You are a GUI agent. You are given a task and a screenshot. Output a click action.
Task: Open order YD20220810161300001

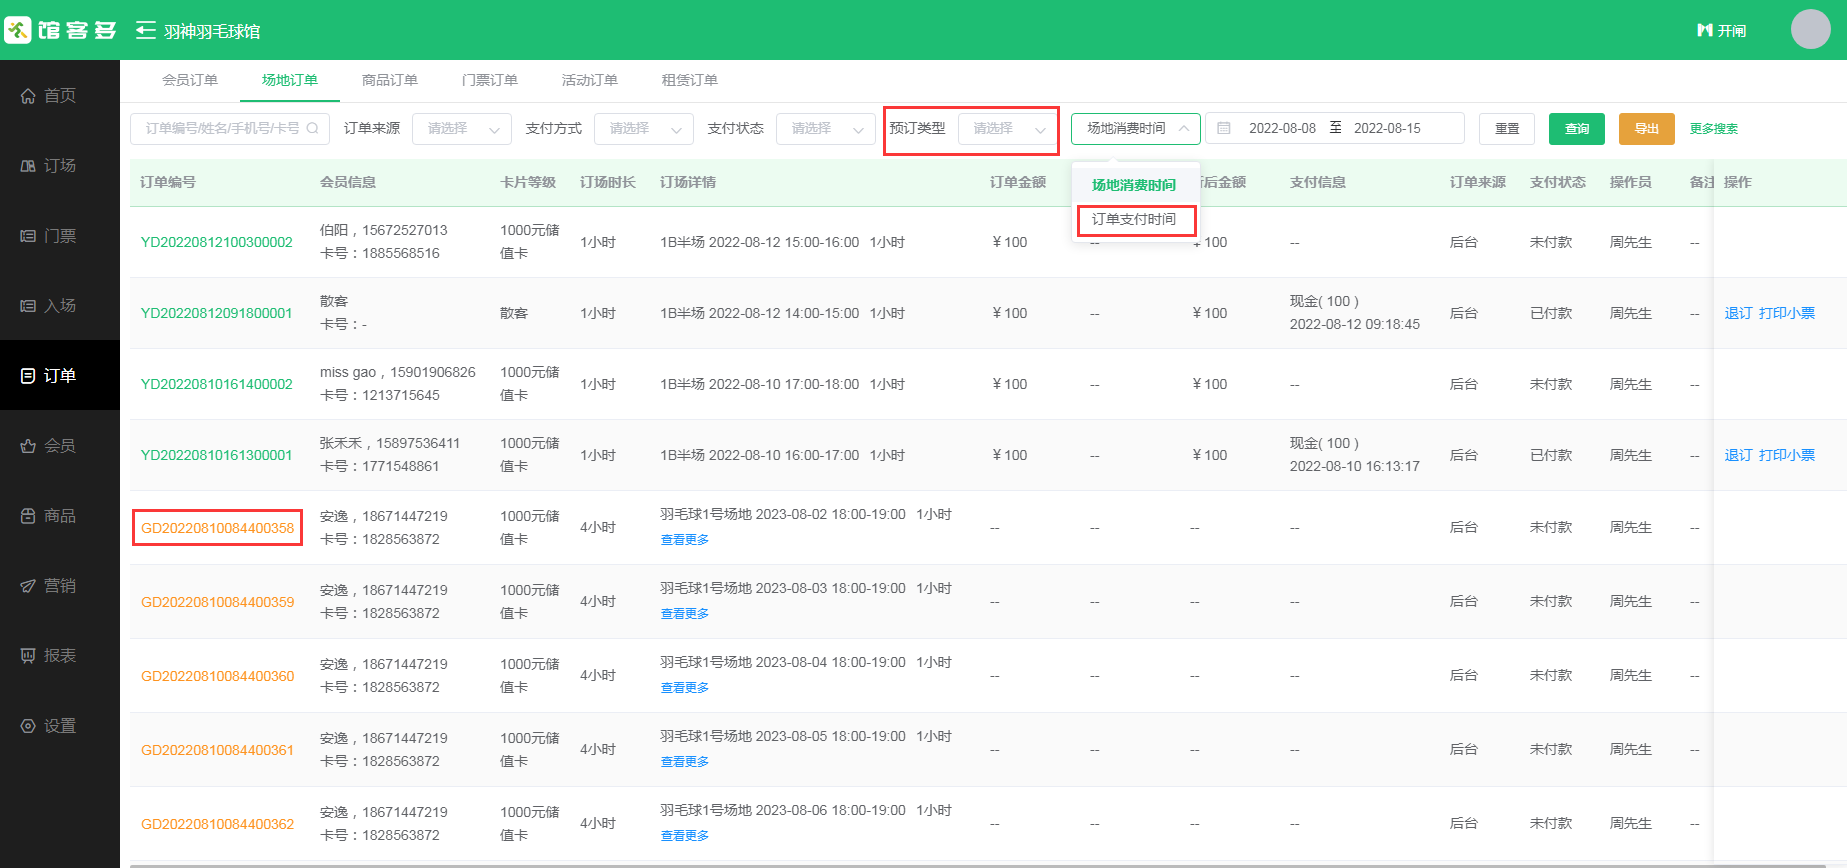tap(217, 455)
